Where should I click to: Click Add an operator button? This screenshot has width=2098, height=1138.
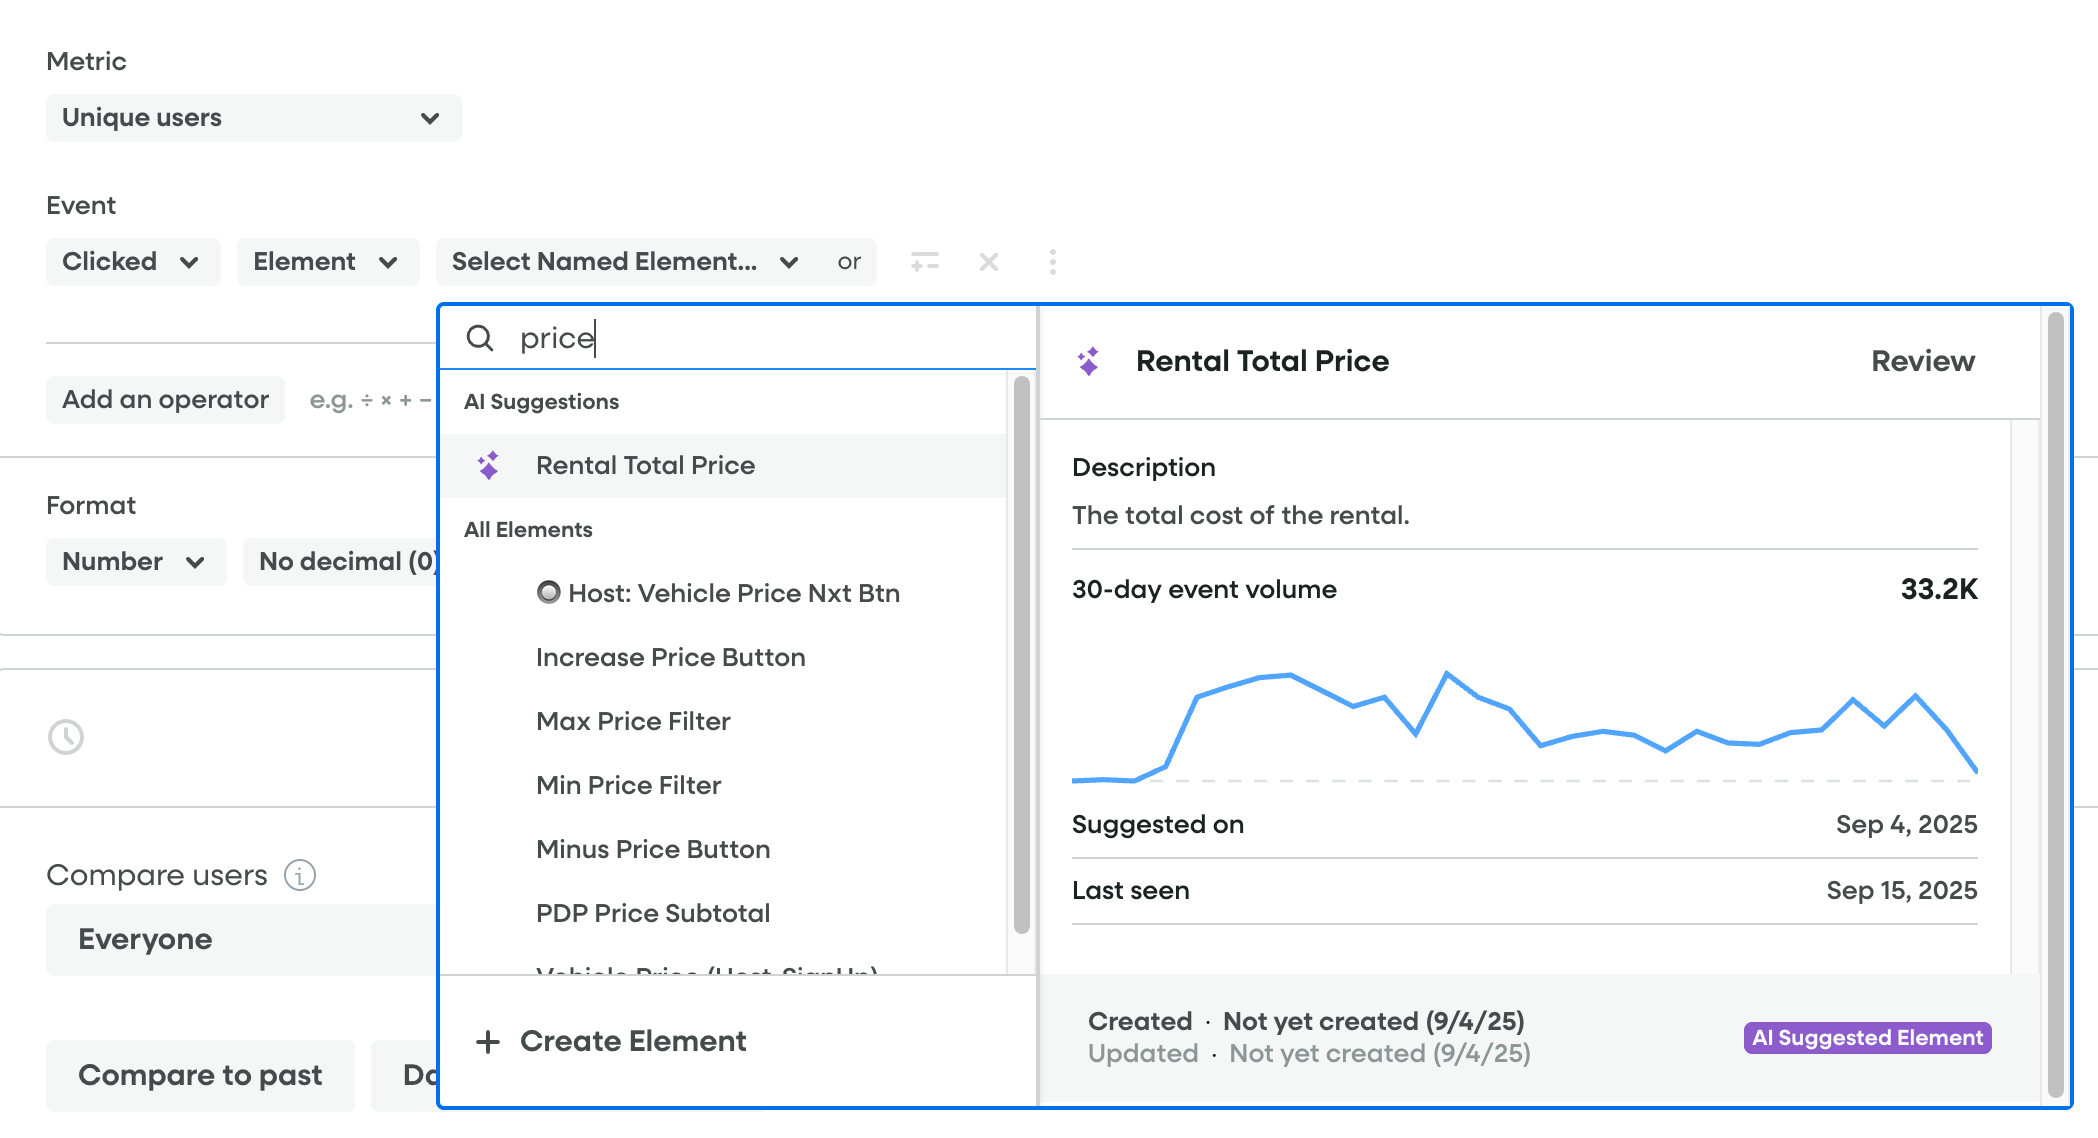tap(165, 400)
